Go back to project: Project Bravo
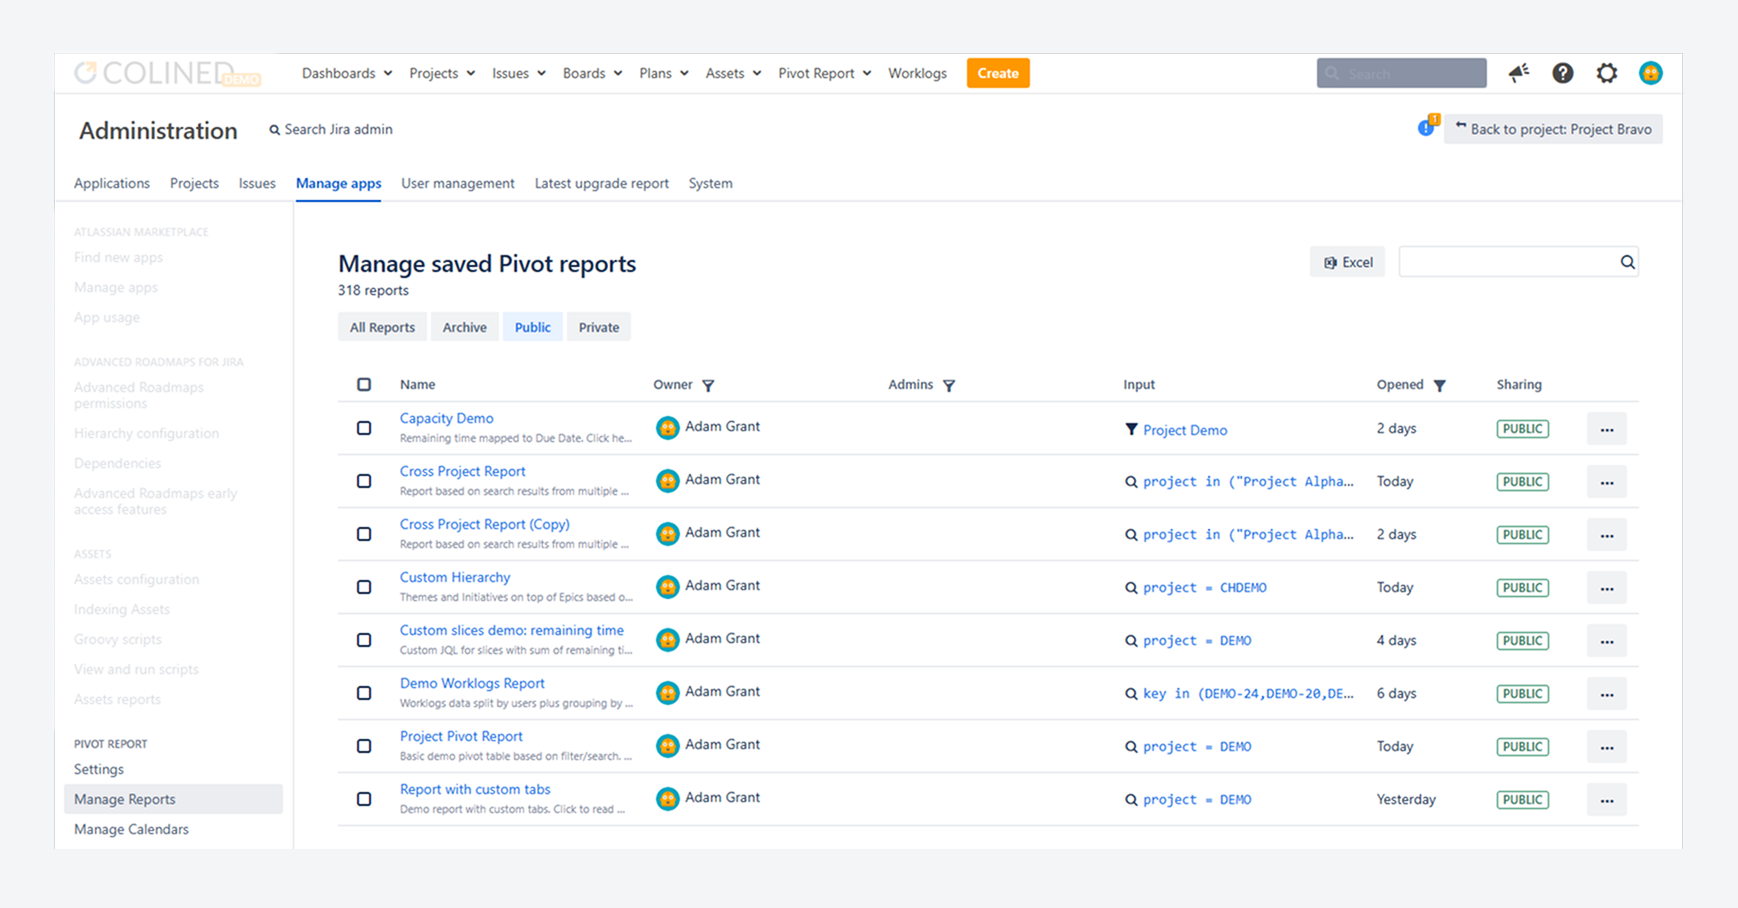This screenshot has height=908, width=1738. point(1553,129)
